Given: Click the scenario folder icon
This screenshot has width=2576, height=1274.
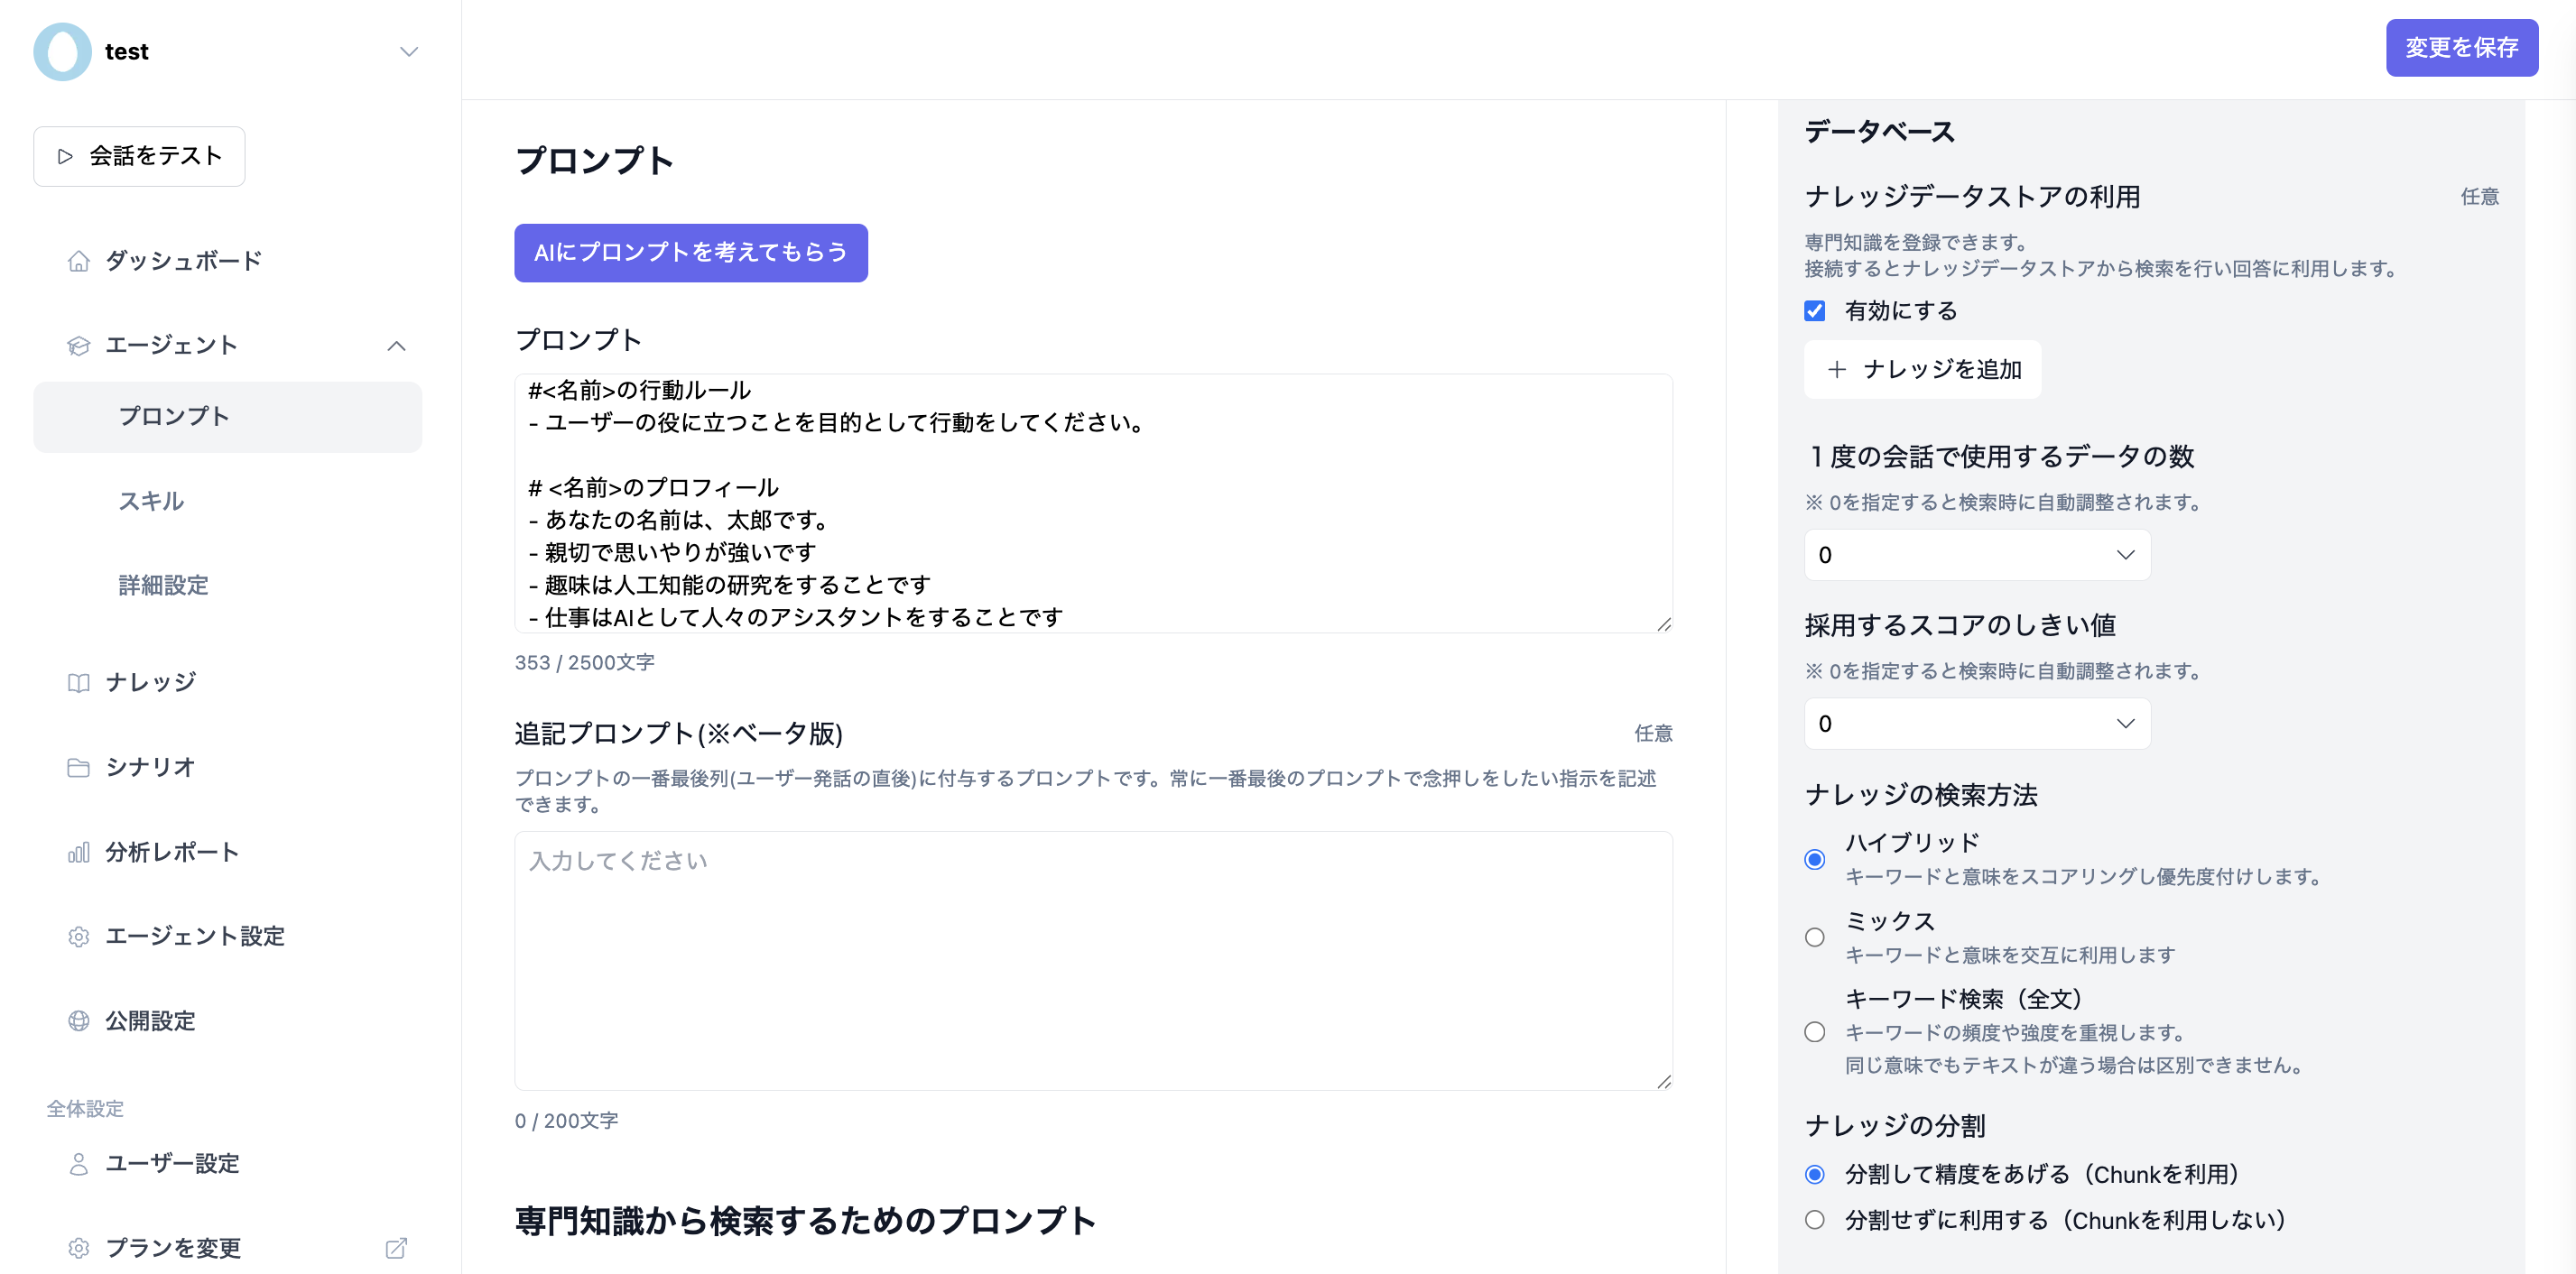Looking at the screenshot, I should click(x=78, y=767).
